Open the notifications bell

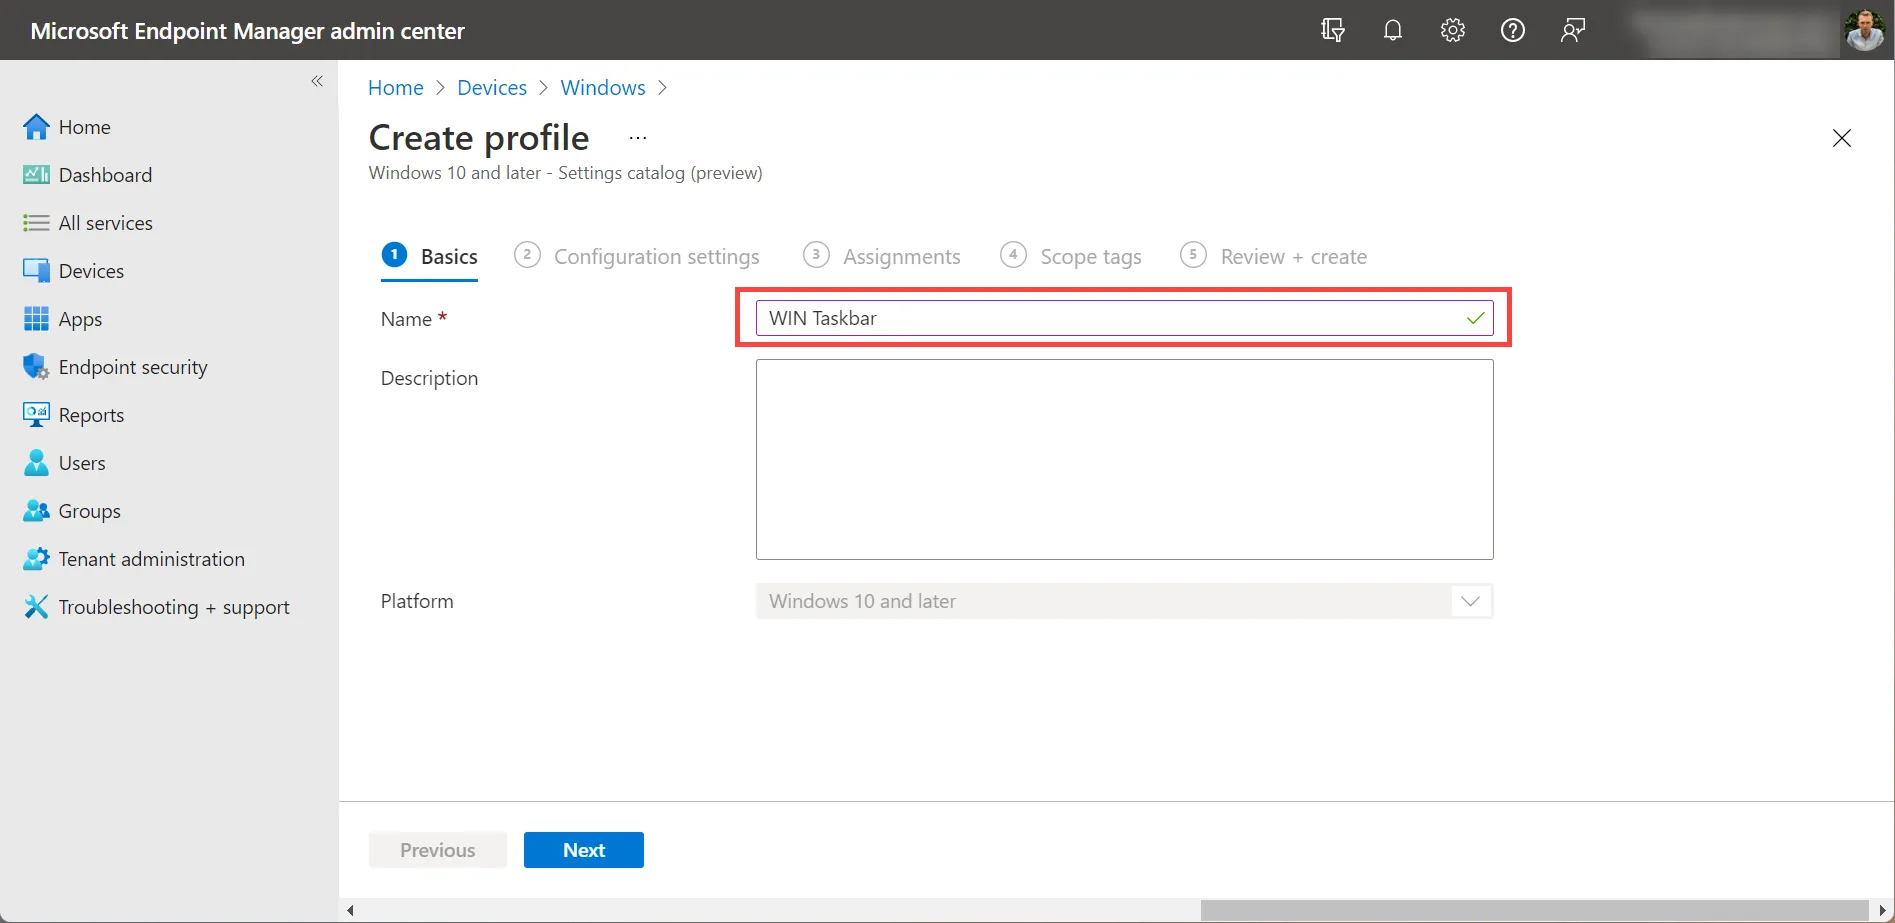(1392, 30)
